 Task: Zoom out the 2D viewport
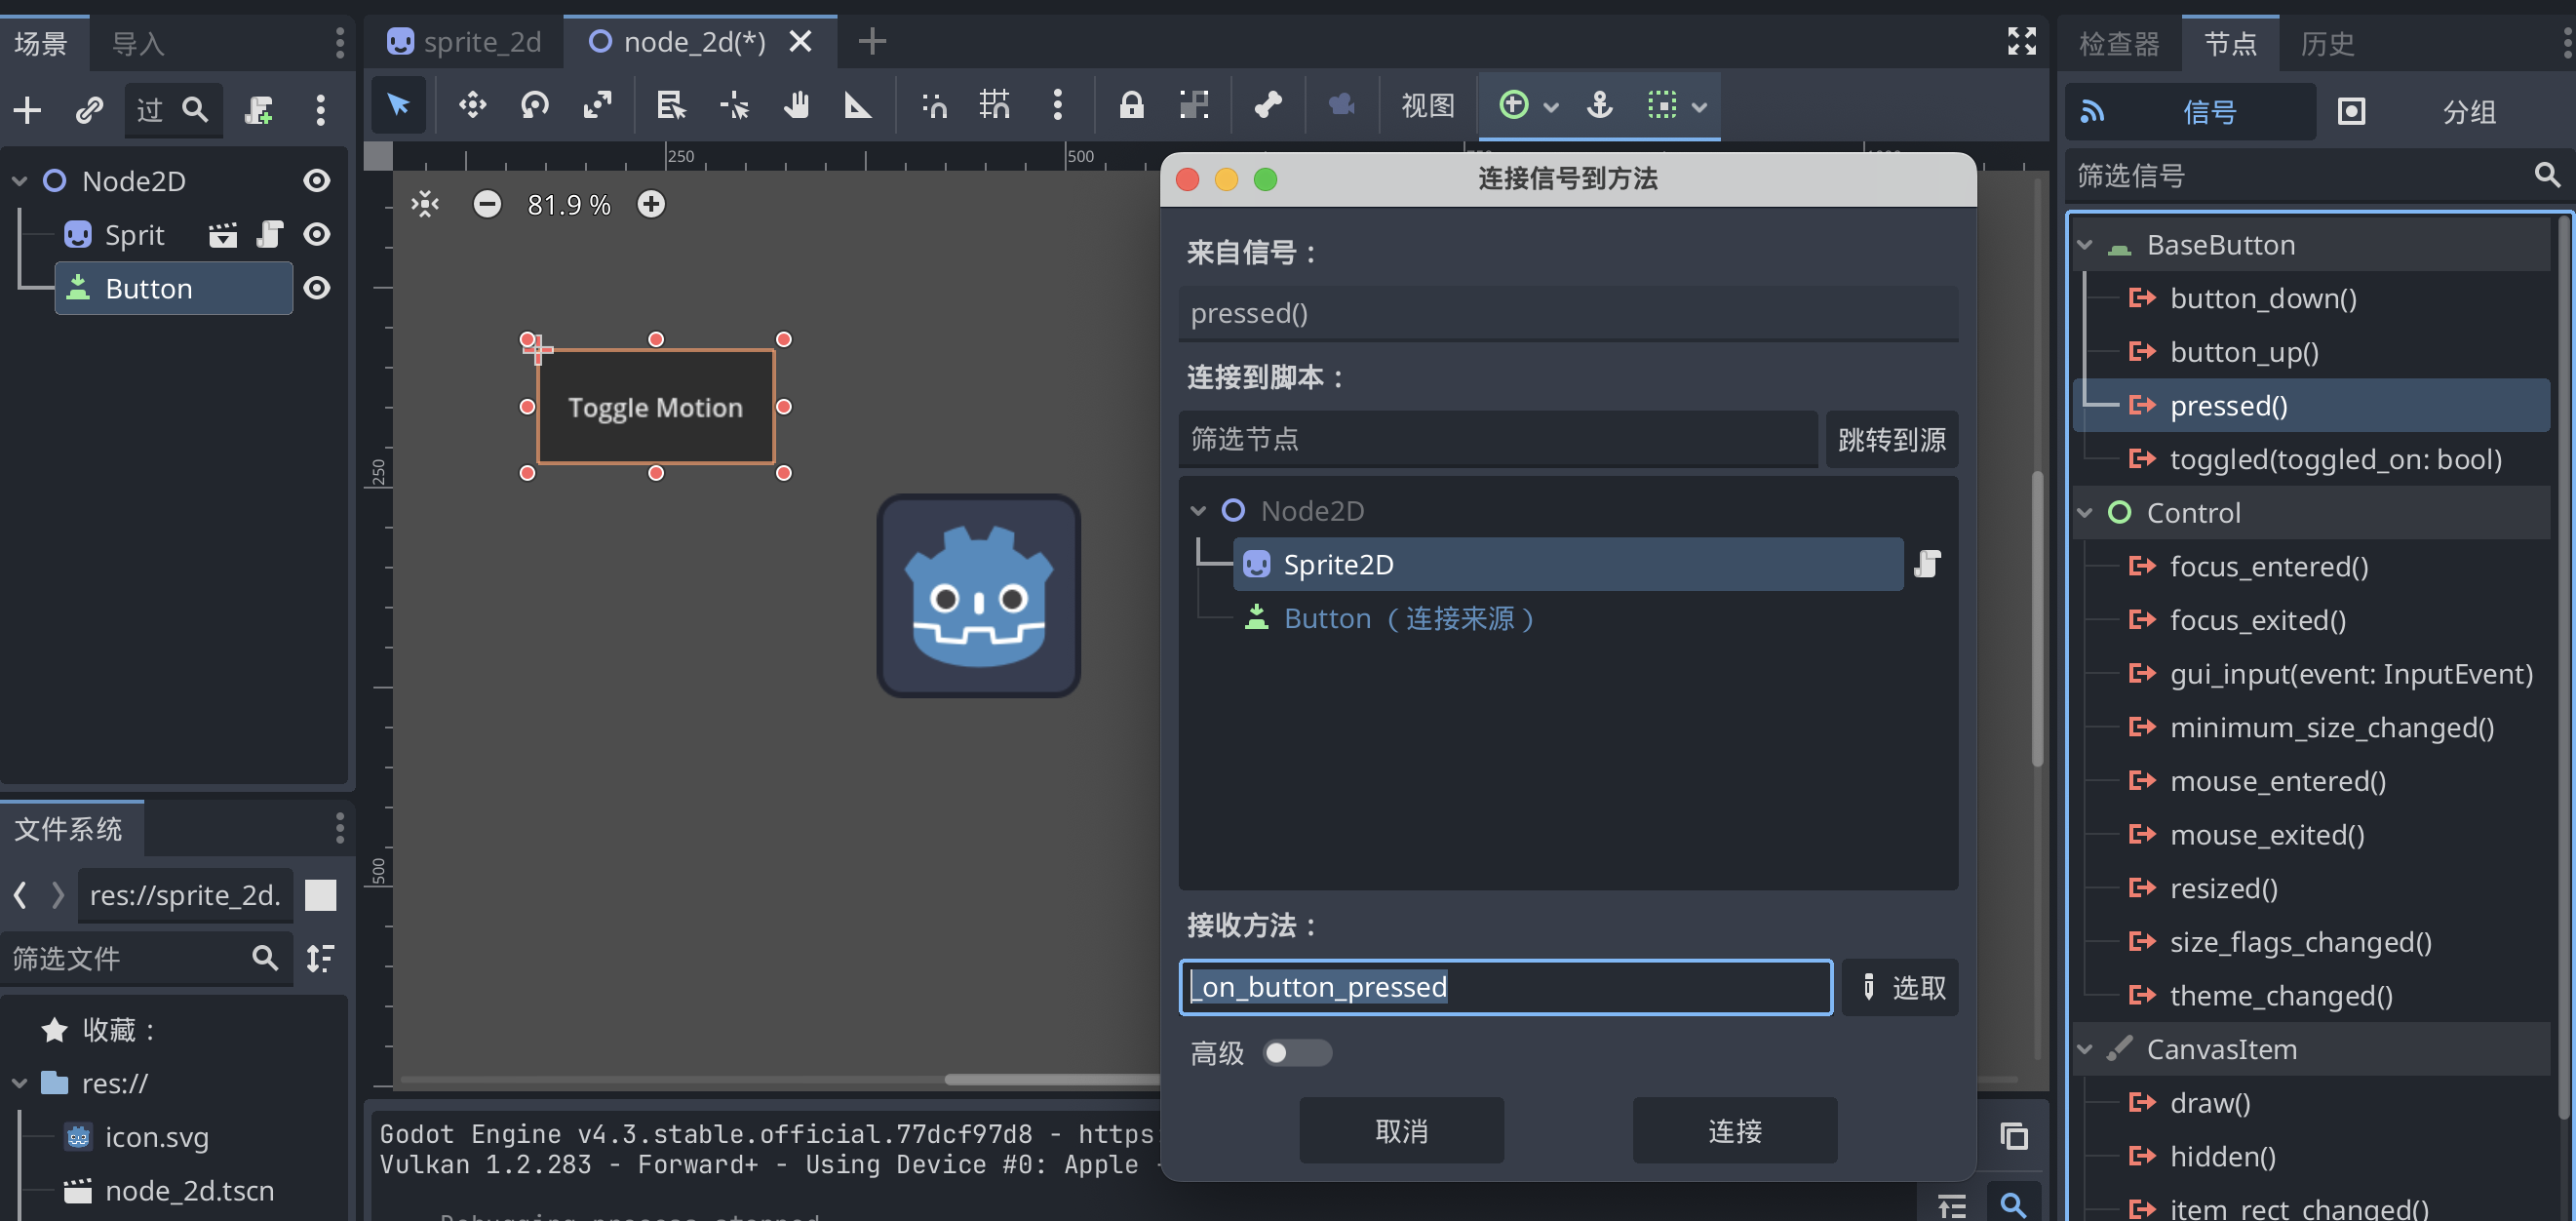(x=487, y=205)
